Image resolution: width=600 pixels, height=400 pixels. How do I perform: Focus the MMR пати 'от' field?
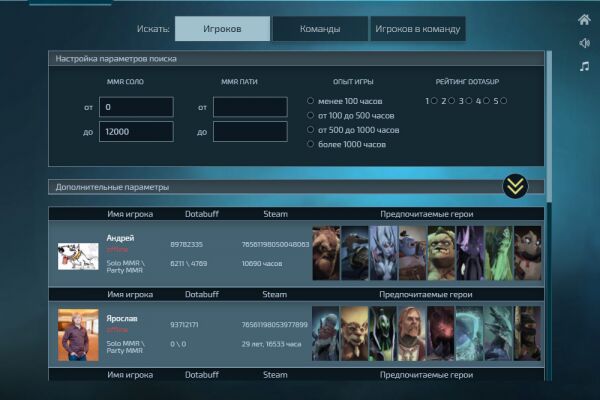(x=250, y=107)
